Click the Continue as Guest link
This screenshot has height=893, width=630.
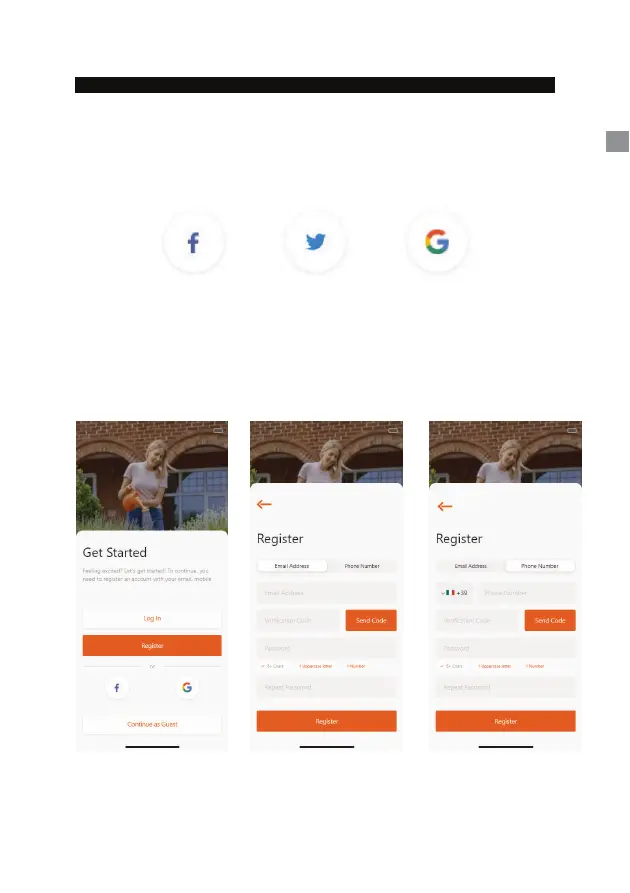coord(152,724)
